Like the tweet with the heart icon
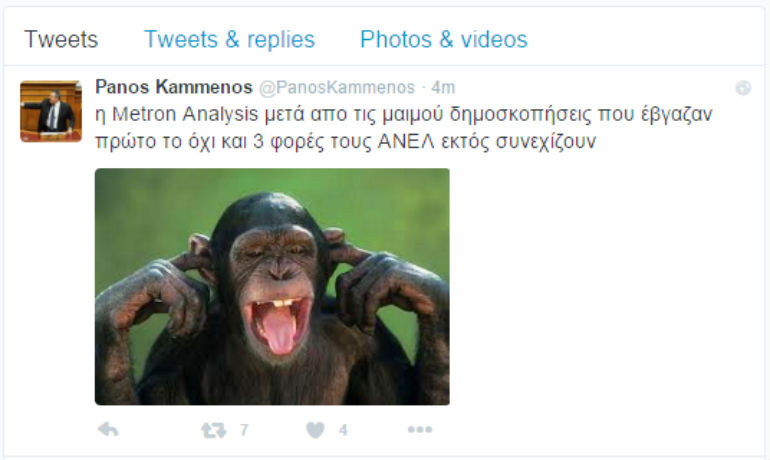This screenshot has height=460, width=770. pyautogui.click(x=315, y=431)
